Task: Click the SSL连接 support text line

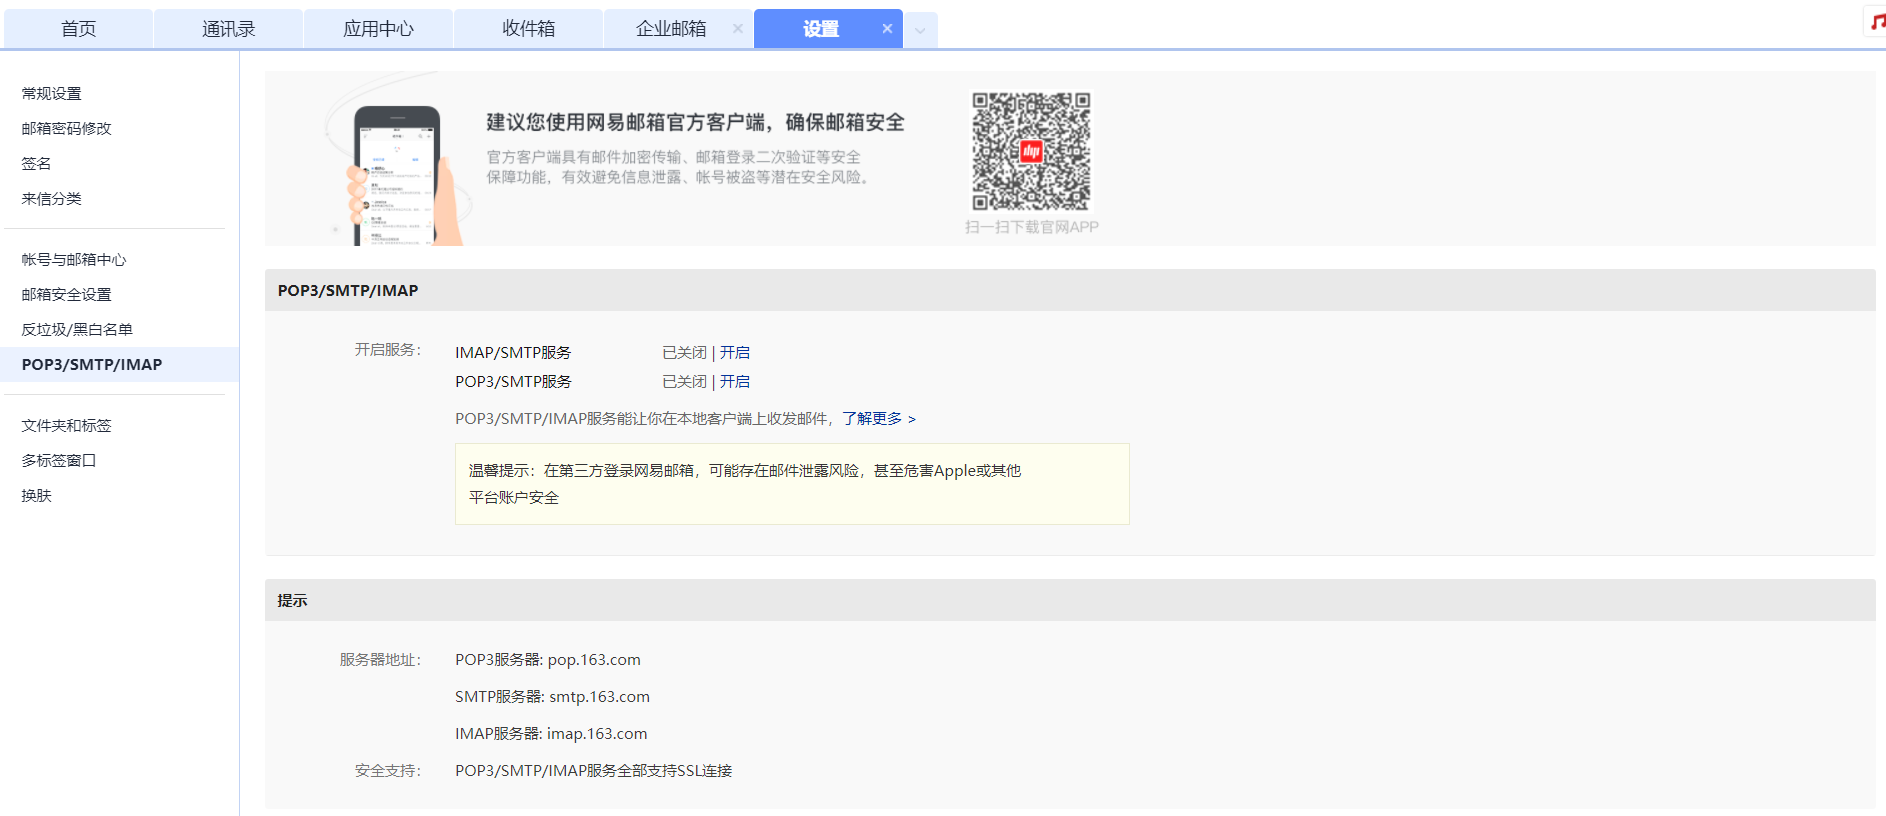Action: coord(594,771)
